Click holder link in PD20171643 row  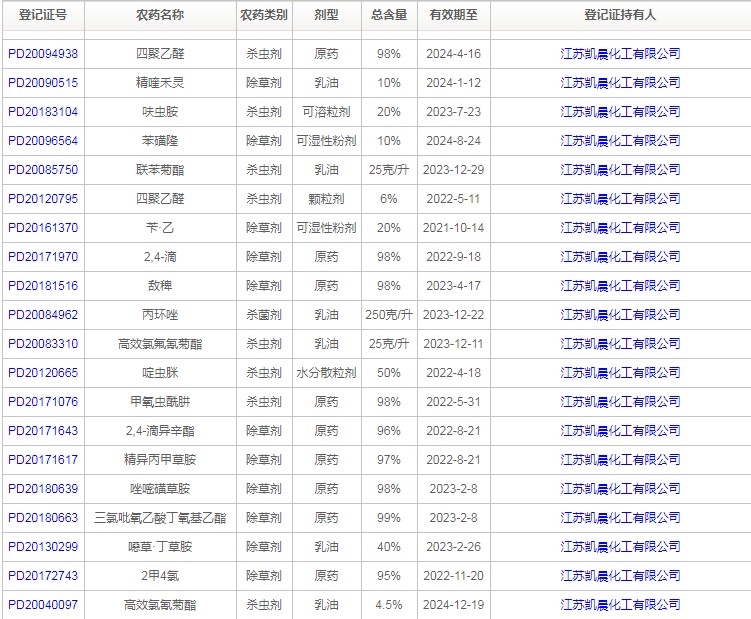[x=620, y=431]
